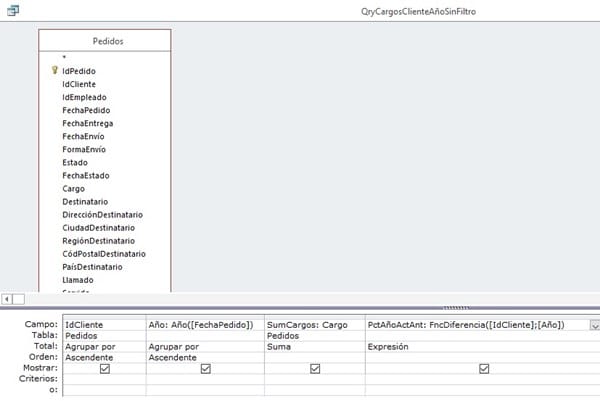The image size is (600, 401).
Task: Select the IdPedido field in Pedidos table
Action: tap(79, 71)
